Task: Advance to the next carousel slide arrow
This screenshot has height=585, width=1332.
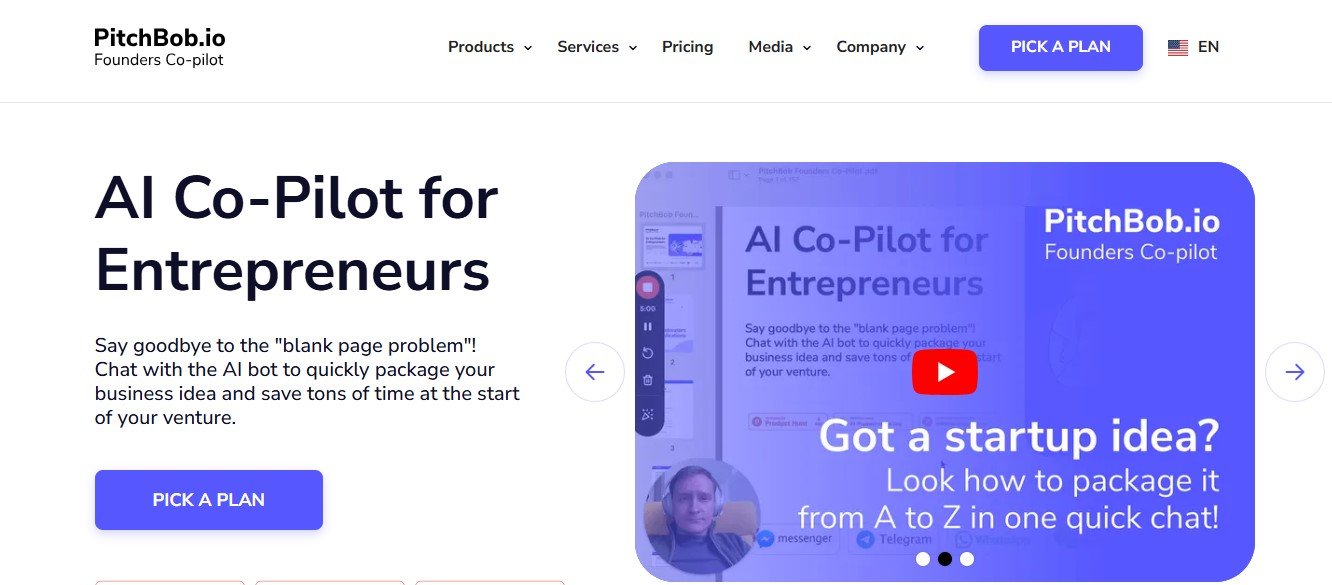Action: point(1295,372)
